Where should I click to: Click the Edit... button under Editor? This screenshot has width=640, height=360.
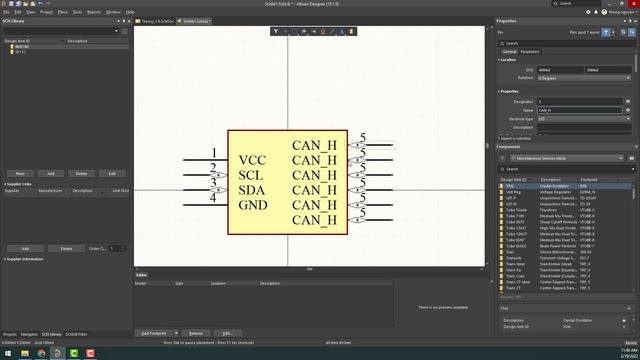pos(228,333)
